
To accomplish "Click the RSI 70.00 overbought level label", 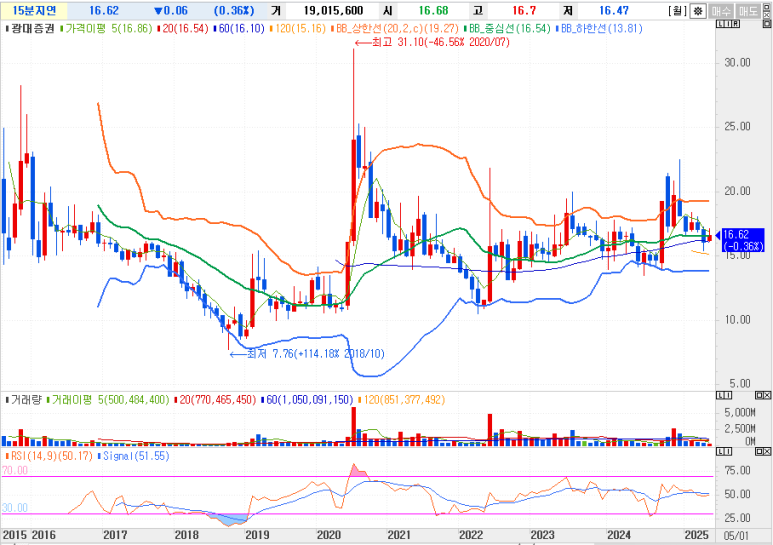I will pyautogui.click(x=15, y=471).
